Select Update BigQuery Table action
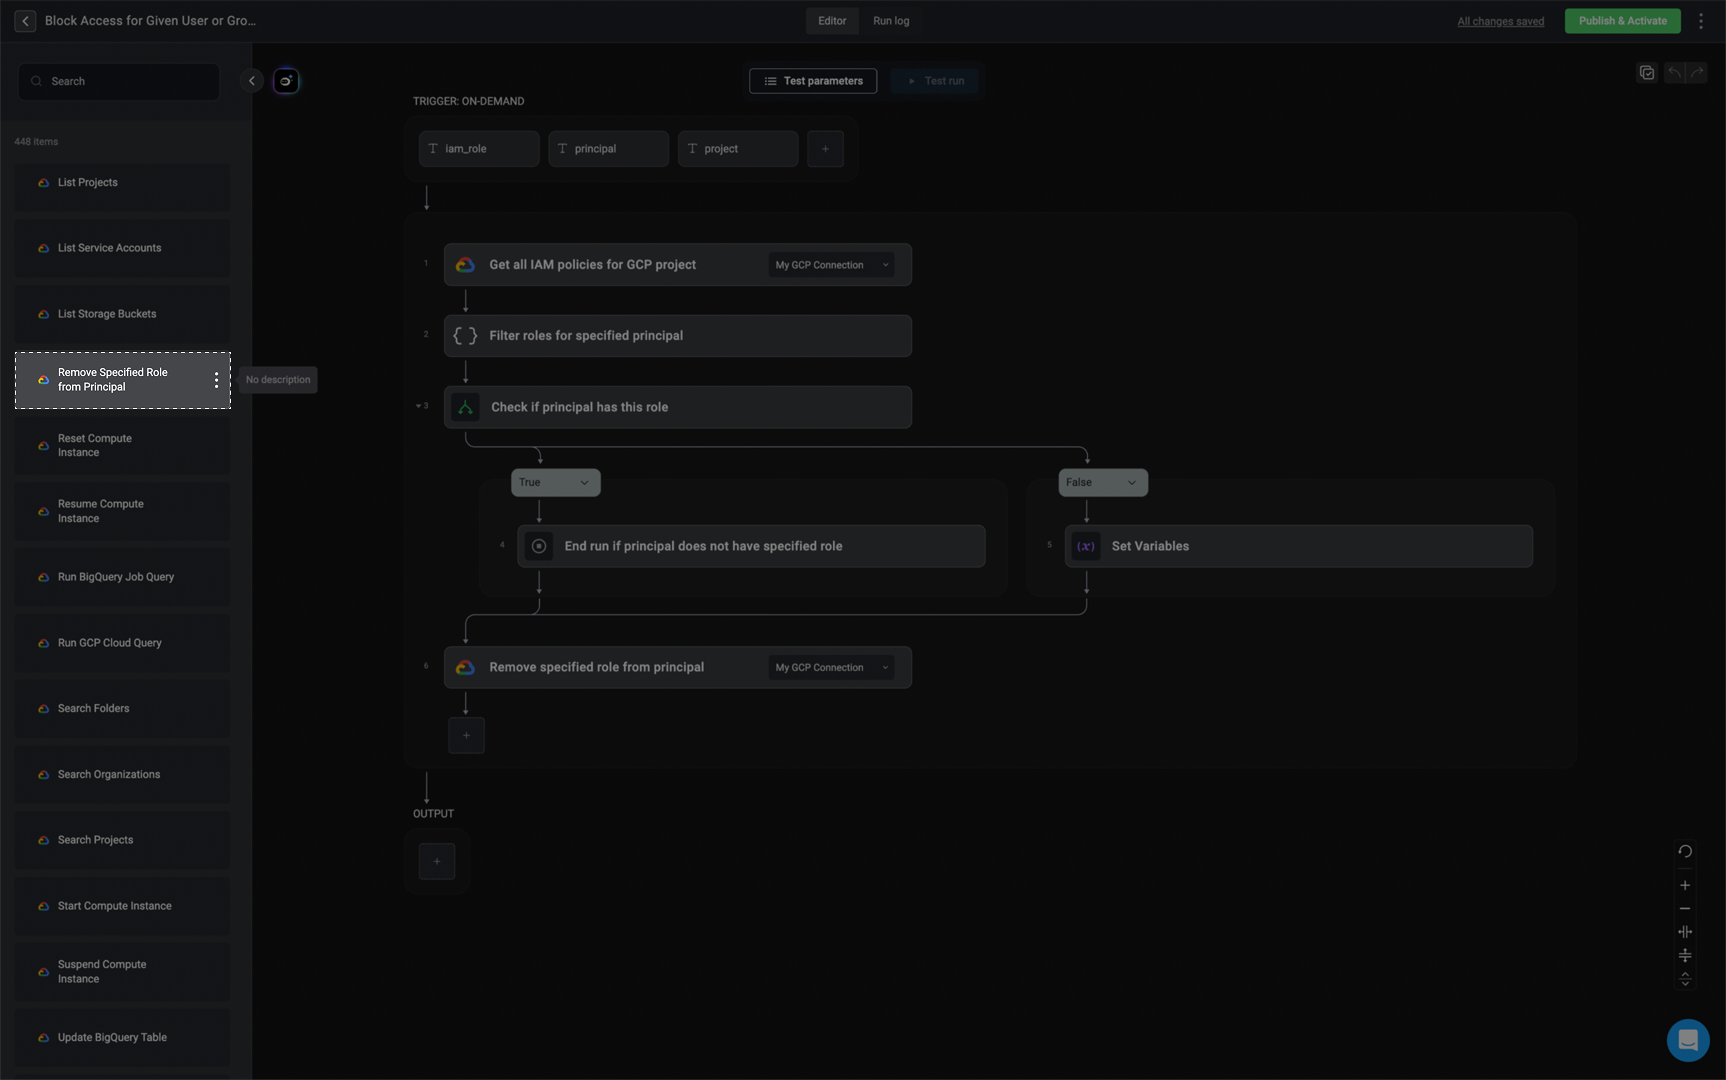The height and width of the screenshot is (1080, 1726). pyautogui.click(x=122, y=1038)
